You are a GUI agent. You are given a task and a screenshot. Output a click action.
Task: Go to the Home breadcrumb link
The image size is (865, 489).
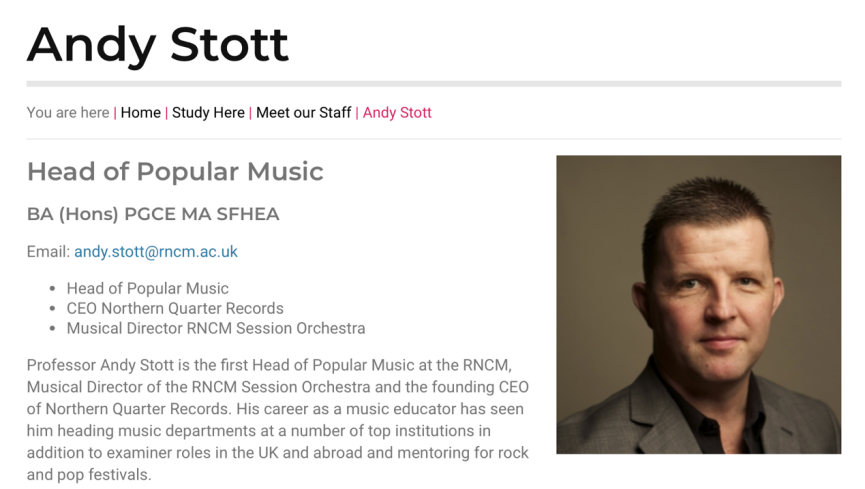[141, 113]
